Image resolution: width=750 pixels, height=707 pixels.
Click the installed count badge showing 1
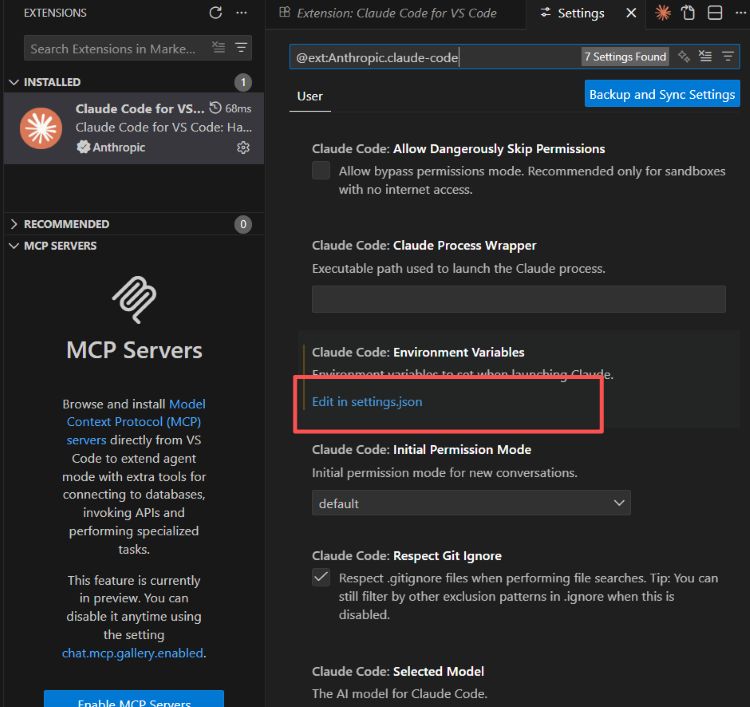pyautogui.click(x=243, y=82)
